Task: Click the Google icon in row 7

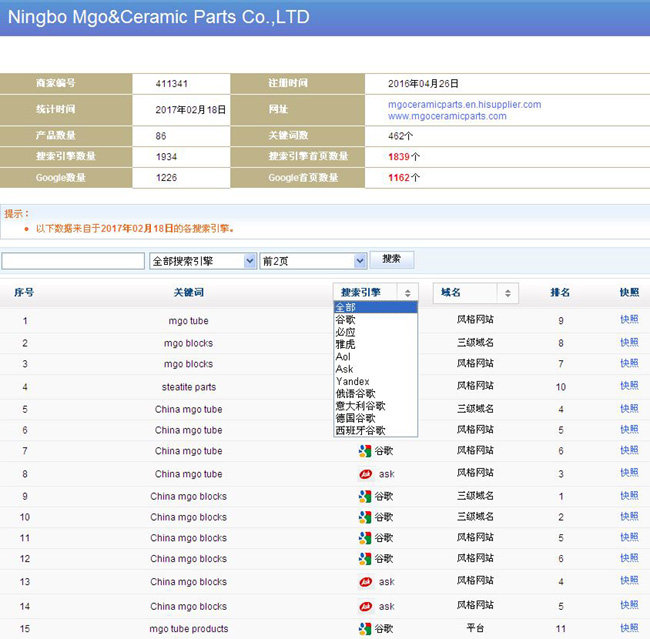Action: (x=365, y=451)
